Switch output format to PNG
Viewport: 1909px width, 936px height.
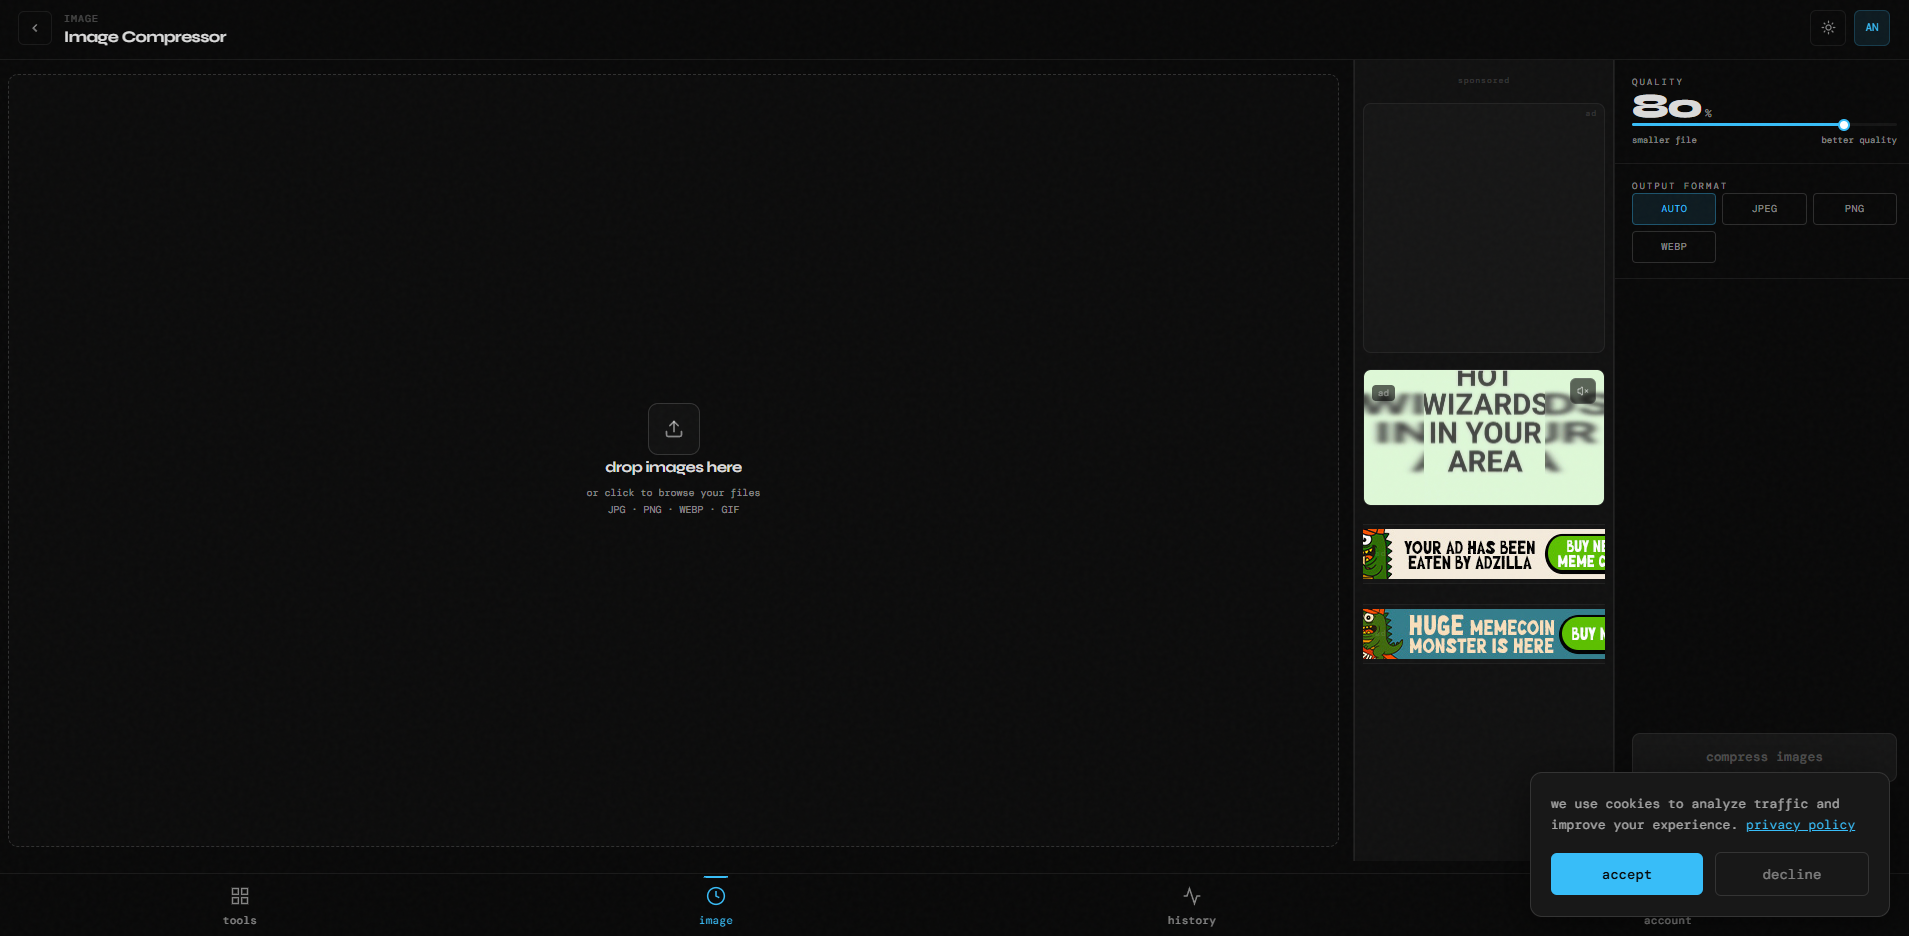(x=1853, y=208)
